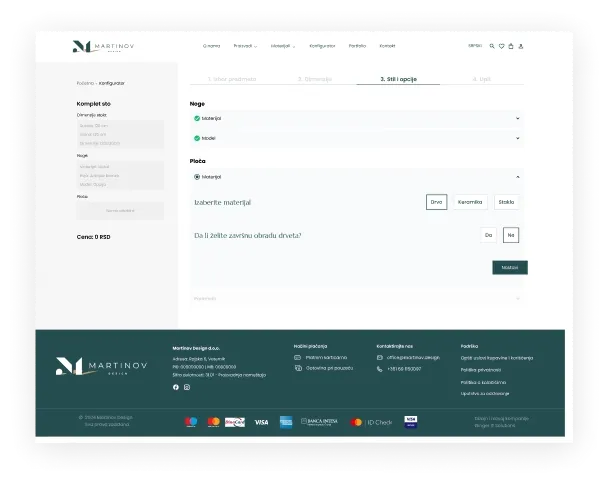Click the card payment icon in footer

[298, 358]
